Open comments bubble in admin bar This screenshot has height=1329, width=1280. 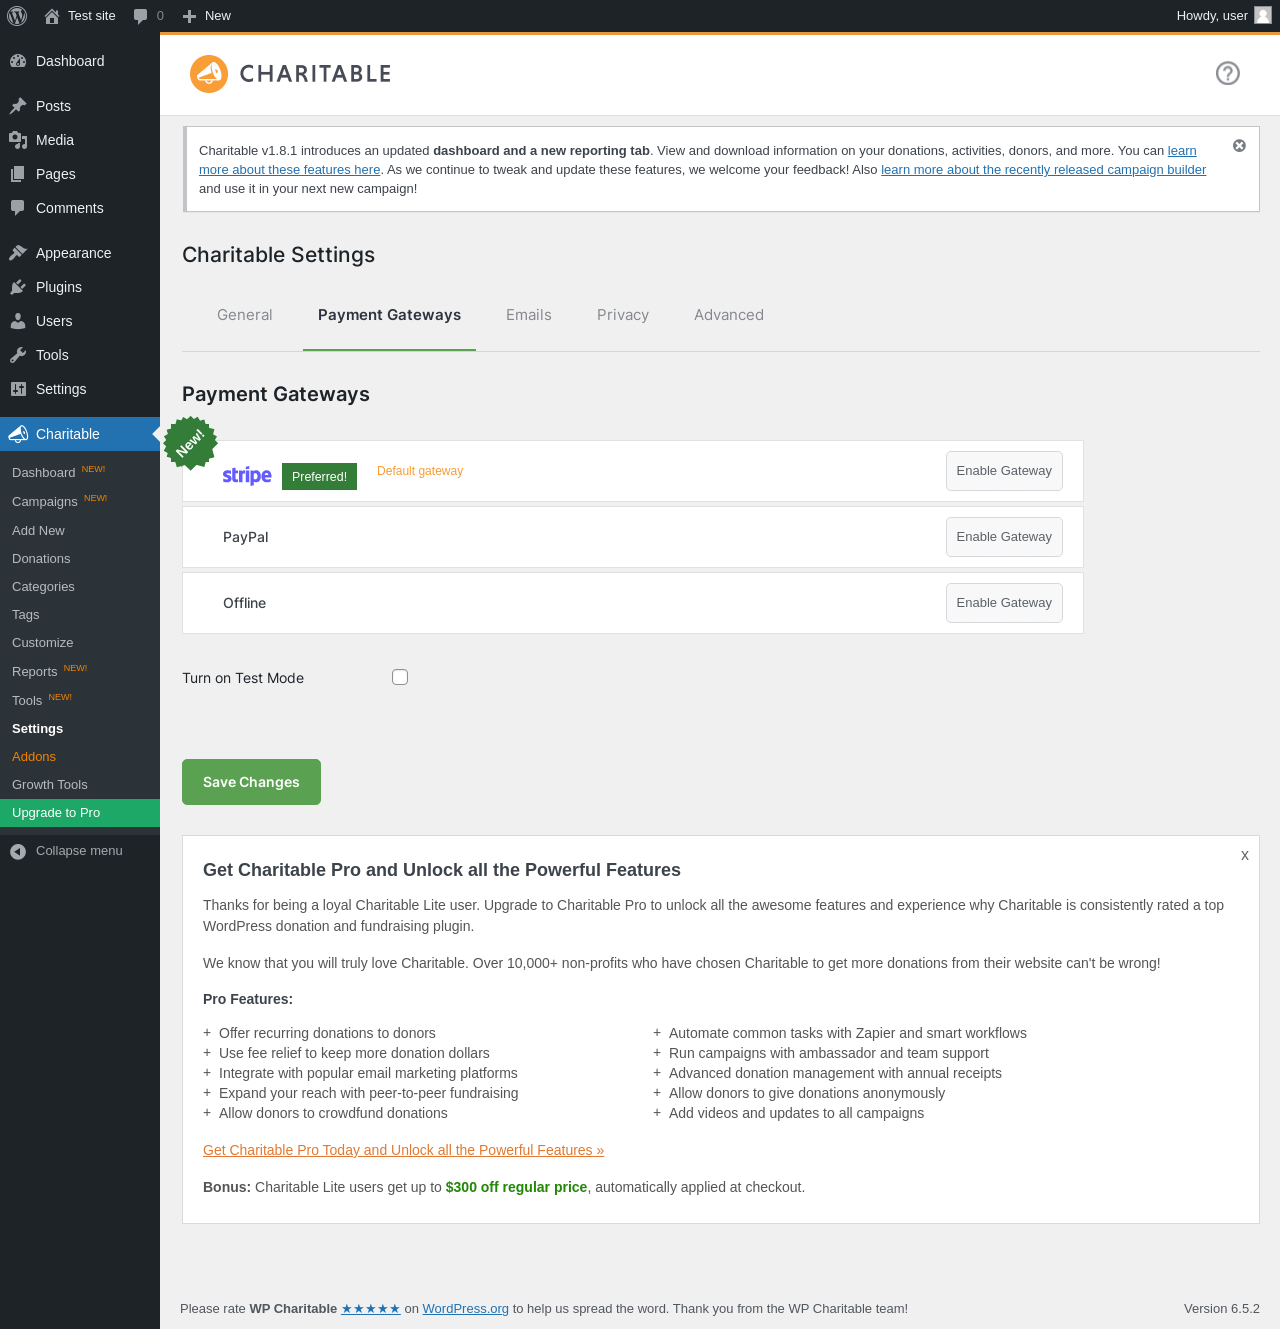pos(141,16)
